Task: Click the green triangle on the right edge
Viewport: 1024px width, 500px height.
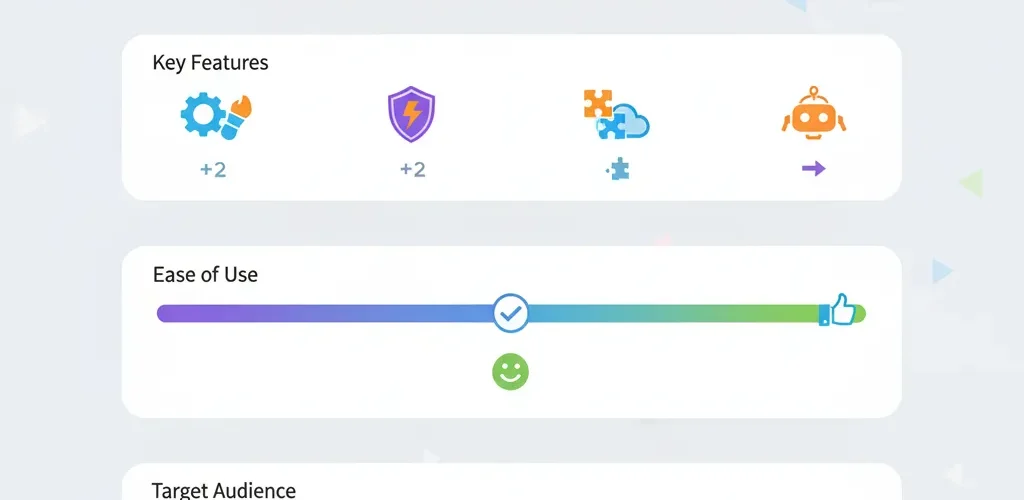Action: [x=970, y=183]
